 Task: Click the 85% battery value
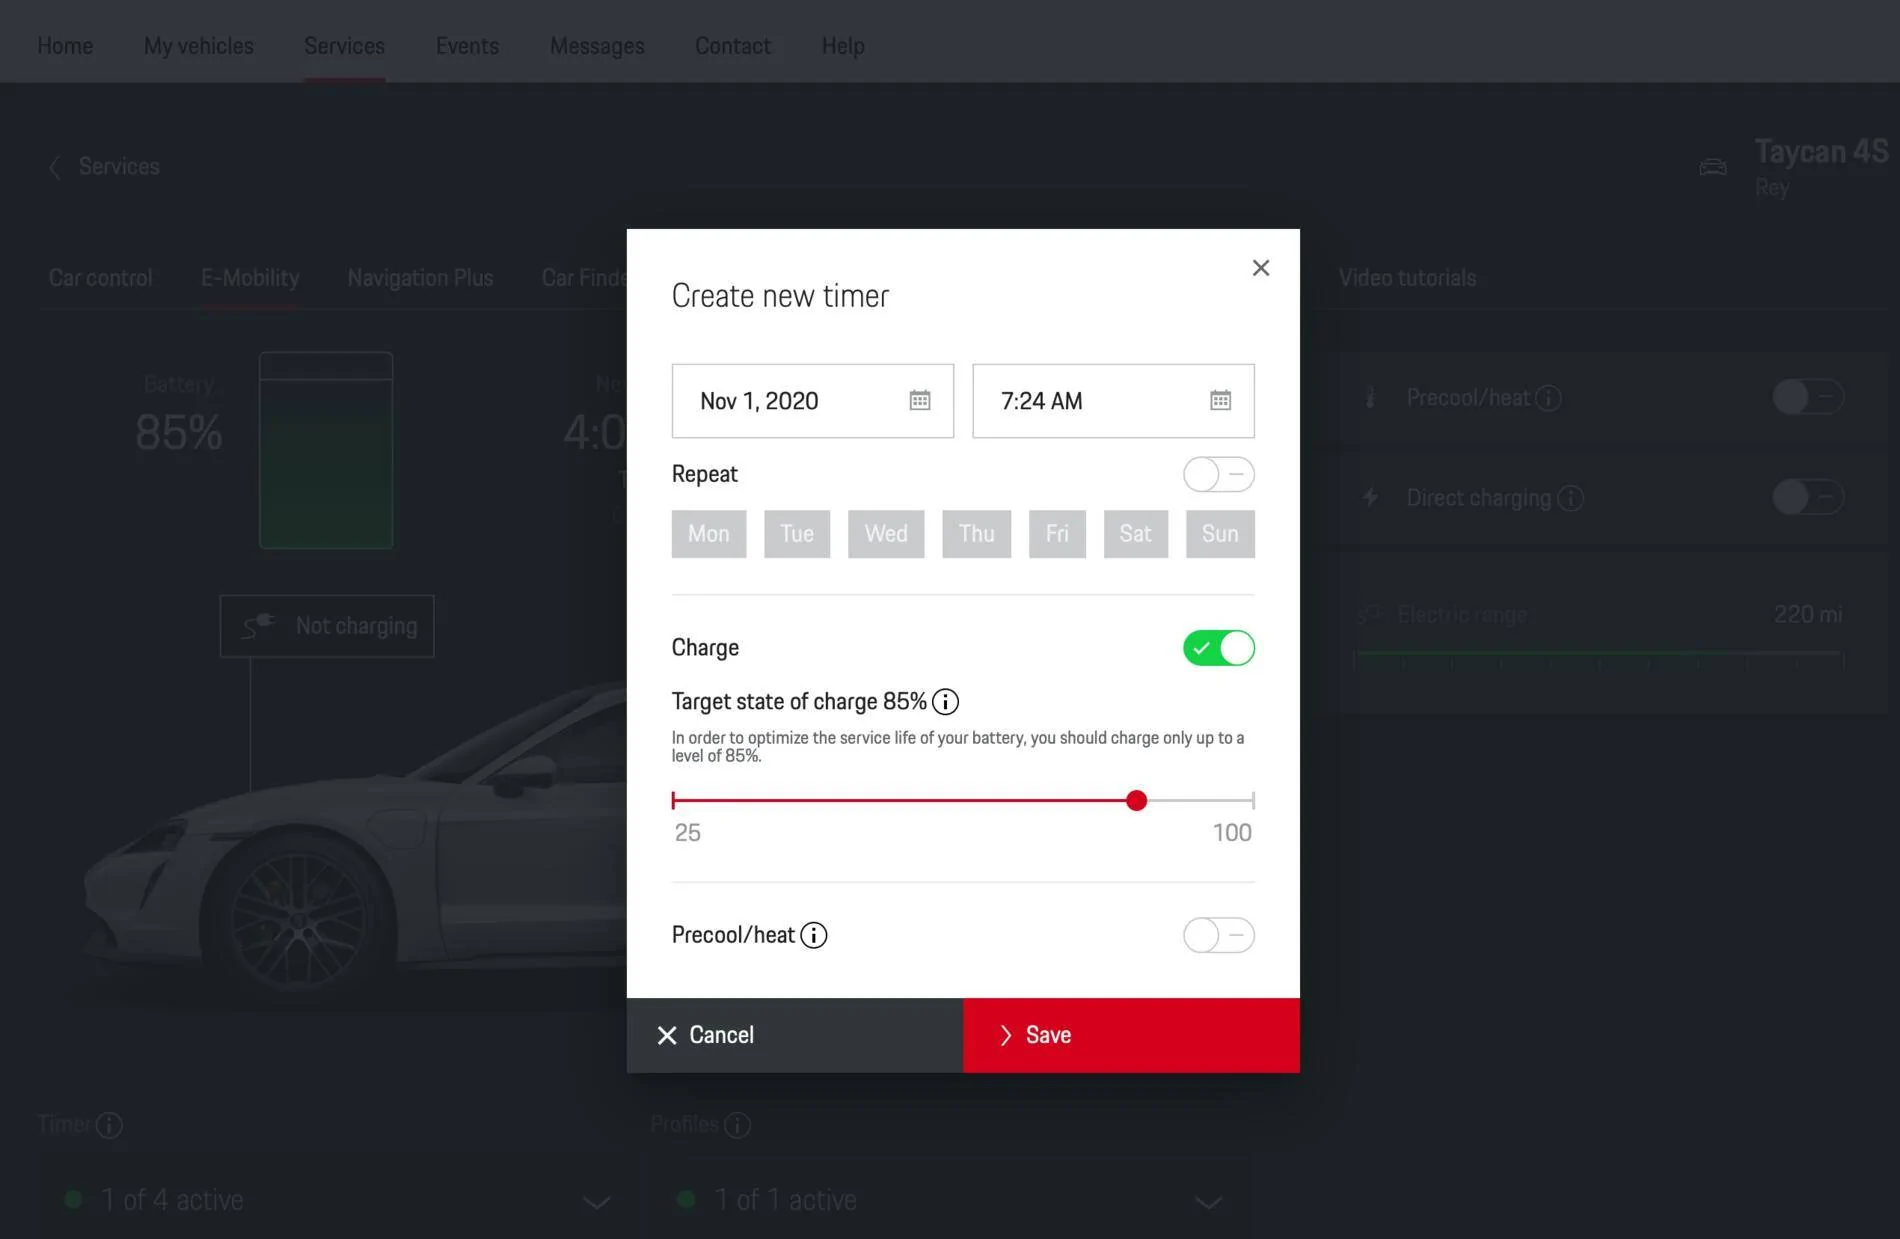[x=179, y=433]
